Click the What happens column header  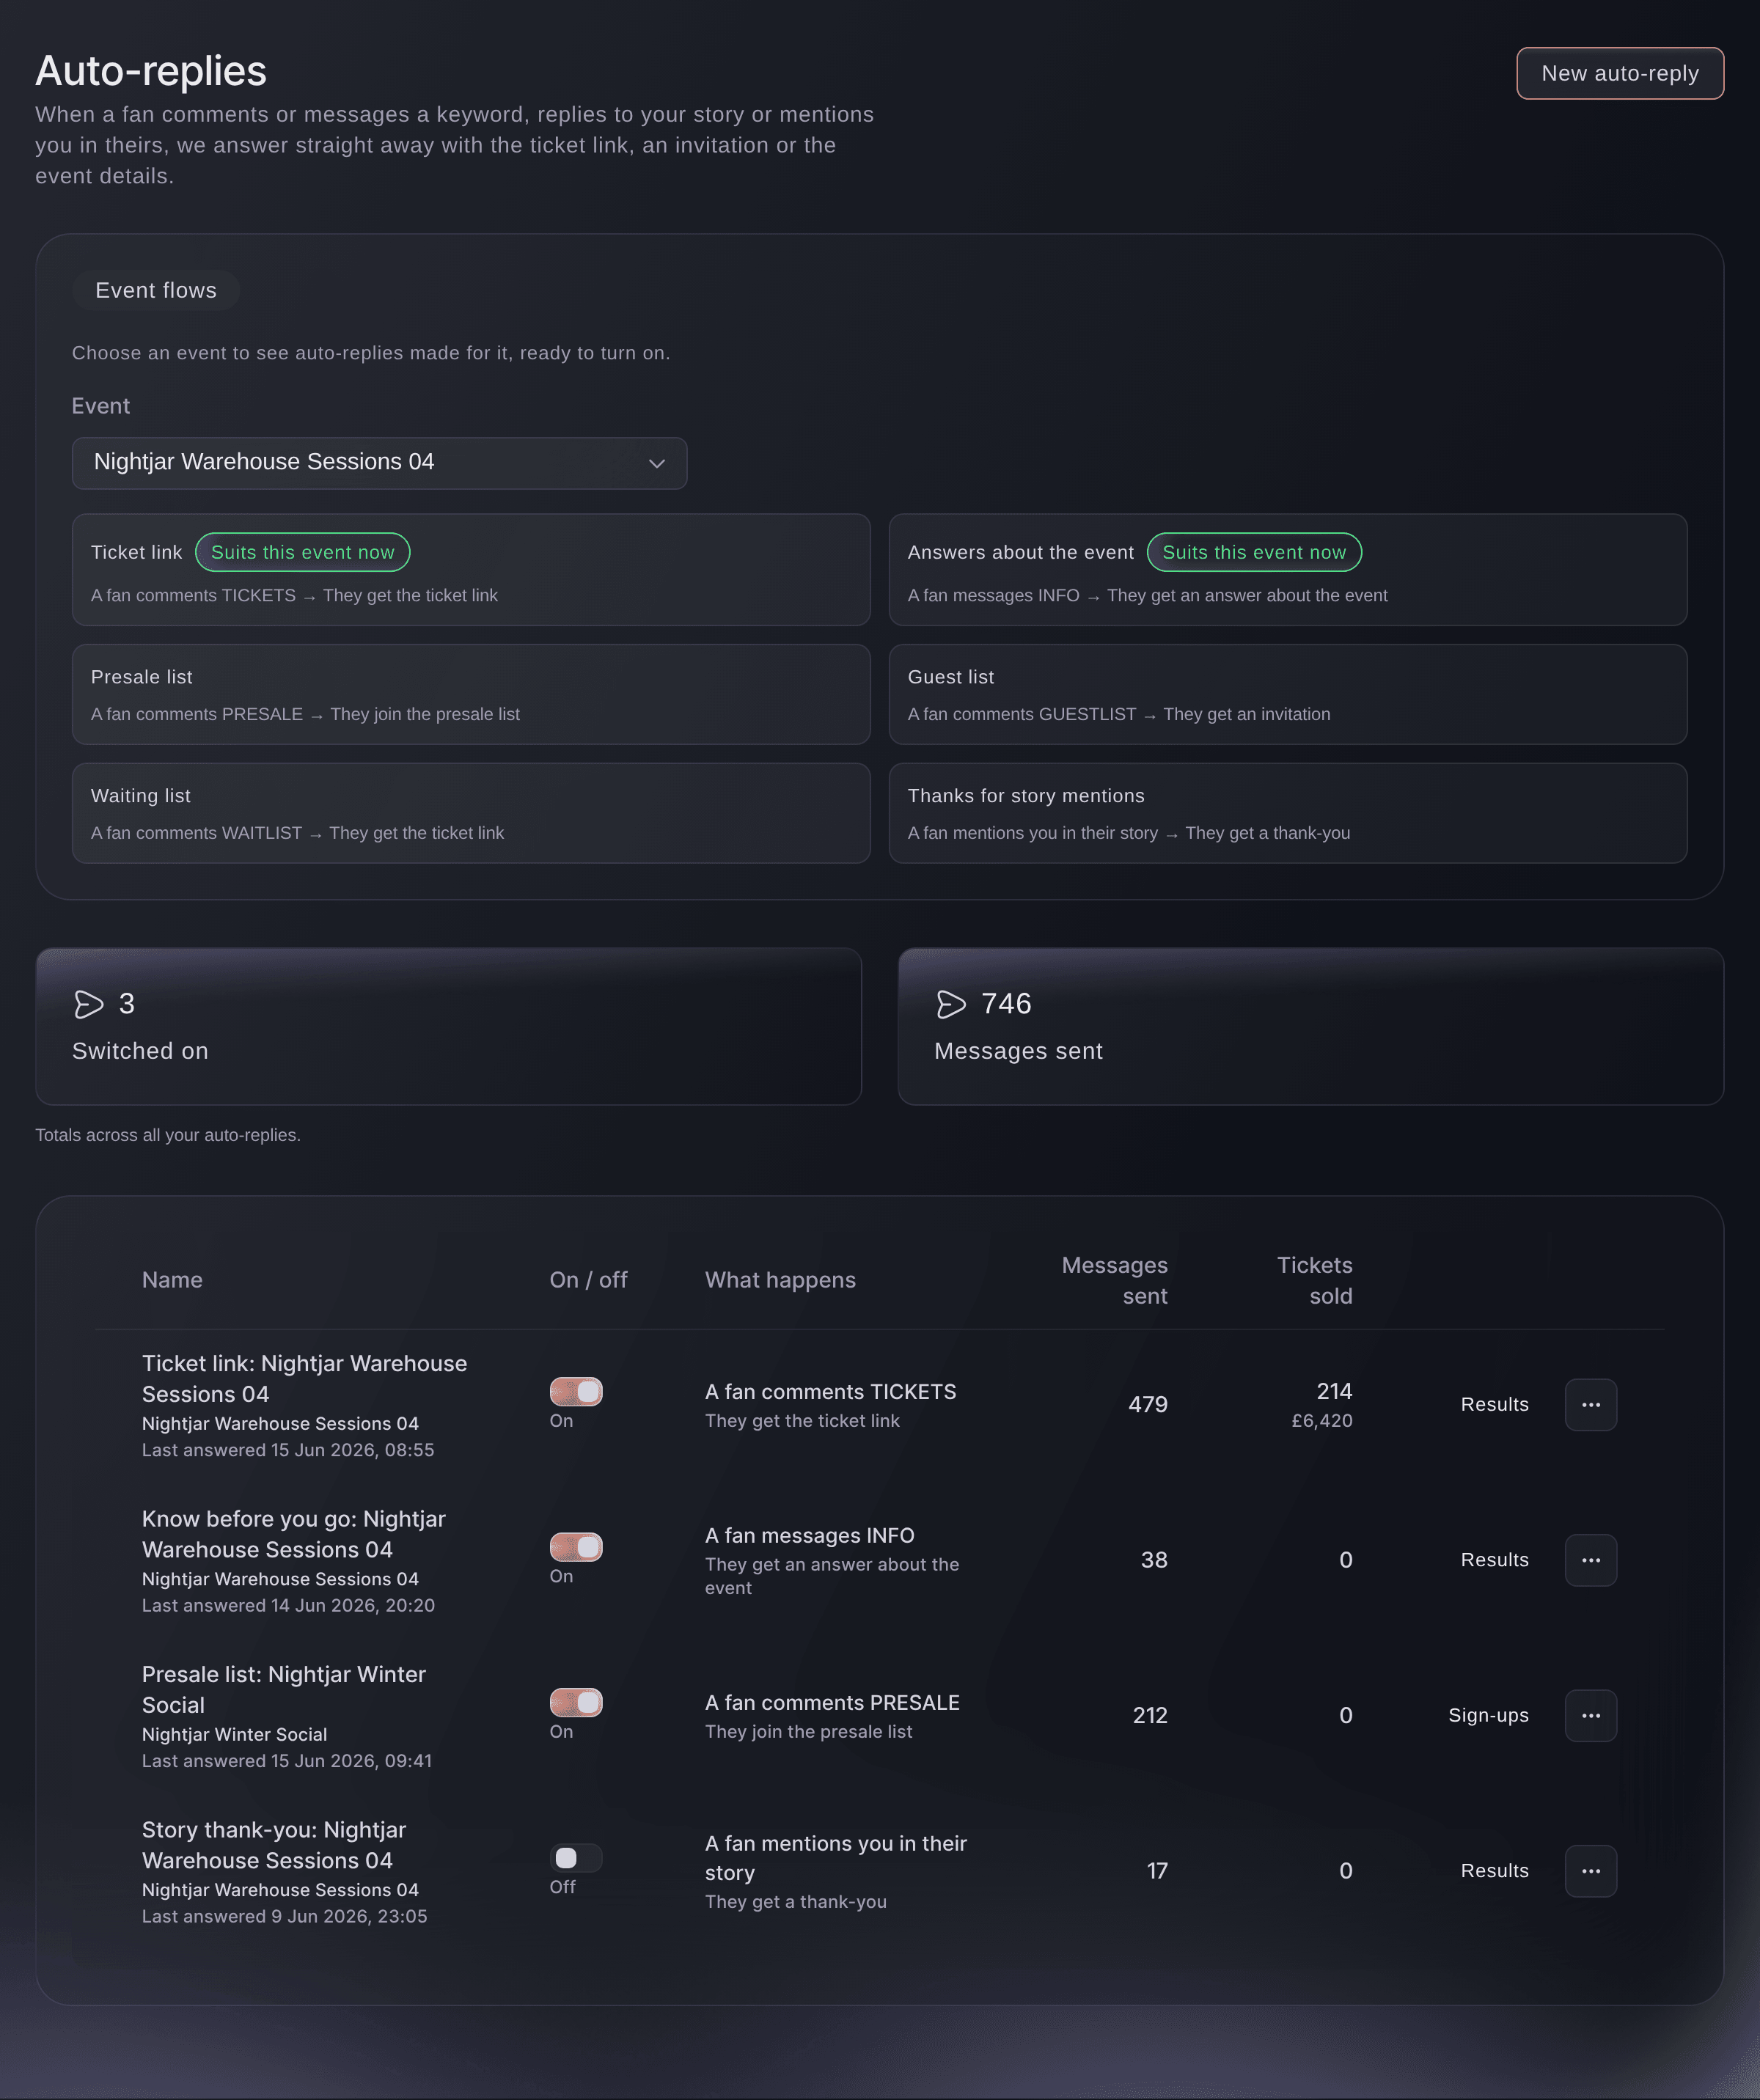point(780,1280)
